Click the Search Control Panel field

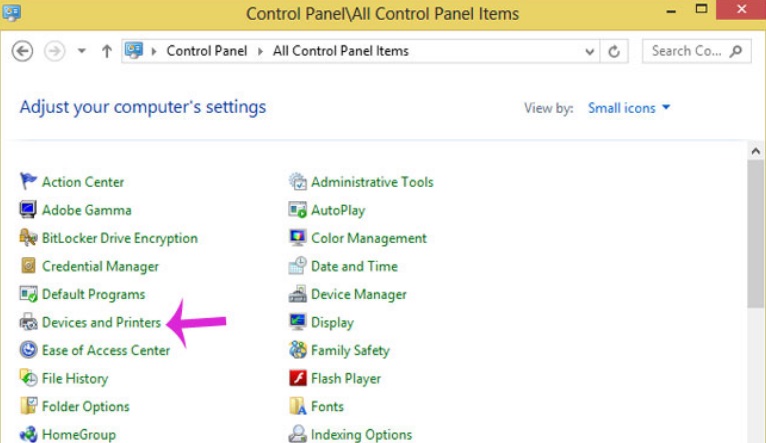click(687, 51)
